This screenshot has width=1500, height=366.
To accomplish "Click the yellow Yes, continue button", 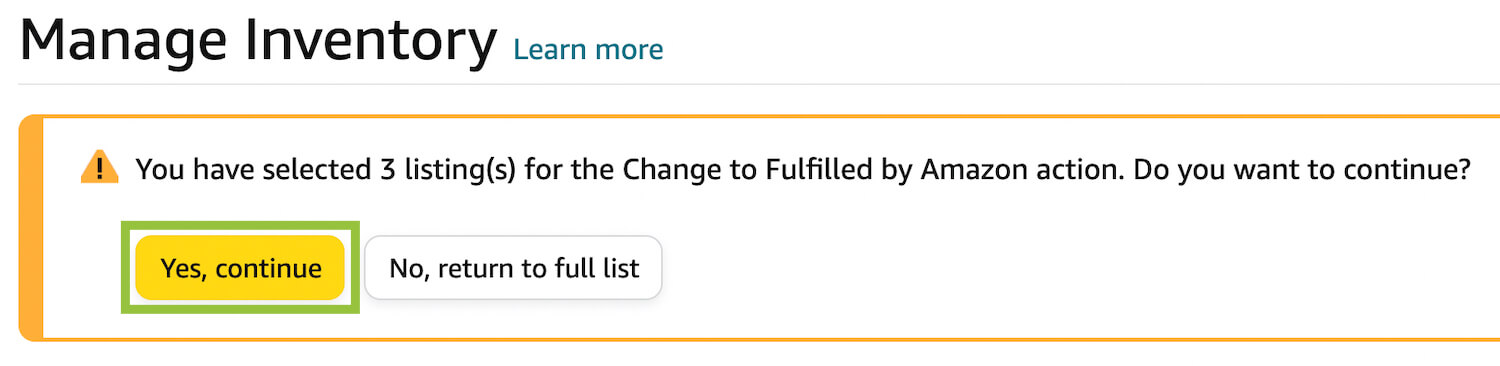I will point(241,268).
